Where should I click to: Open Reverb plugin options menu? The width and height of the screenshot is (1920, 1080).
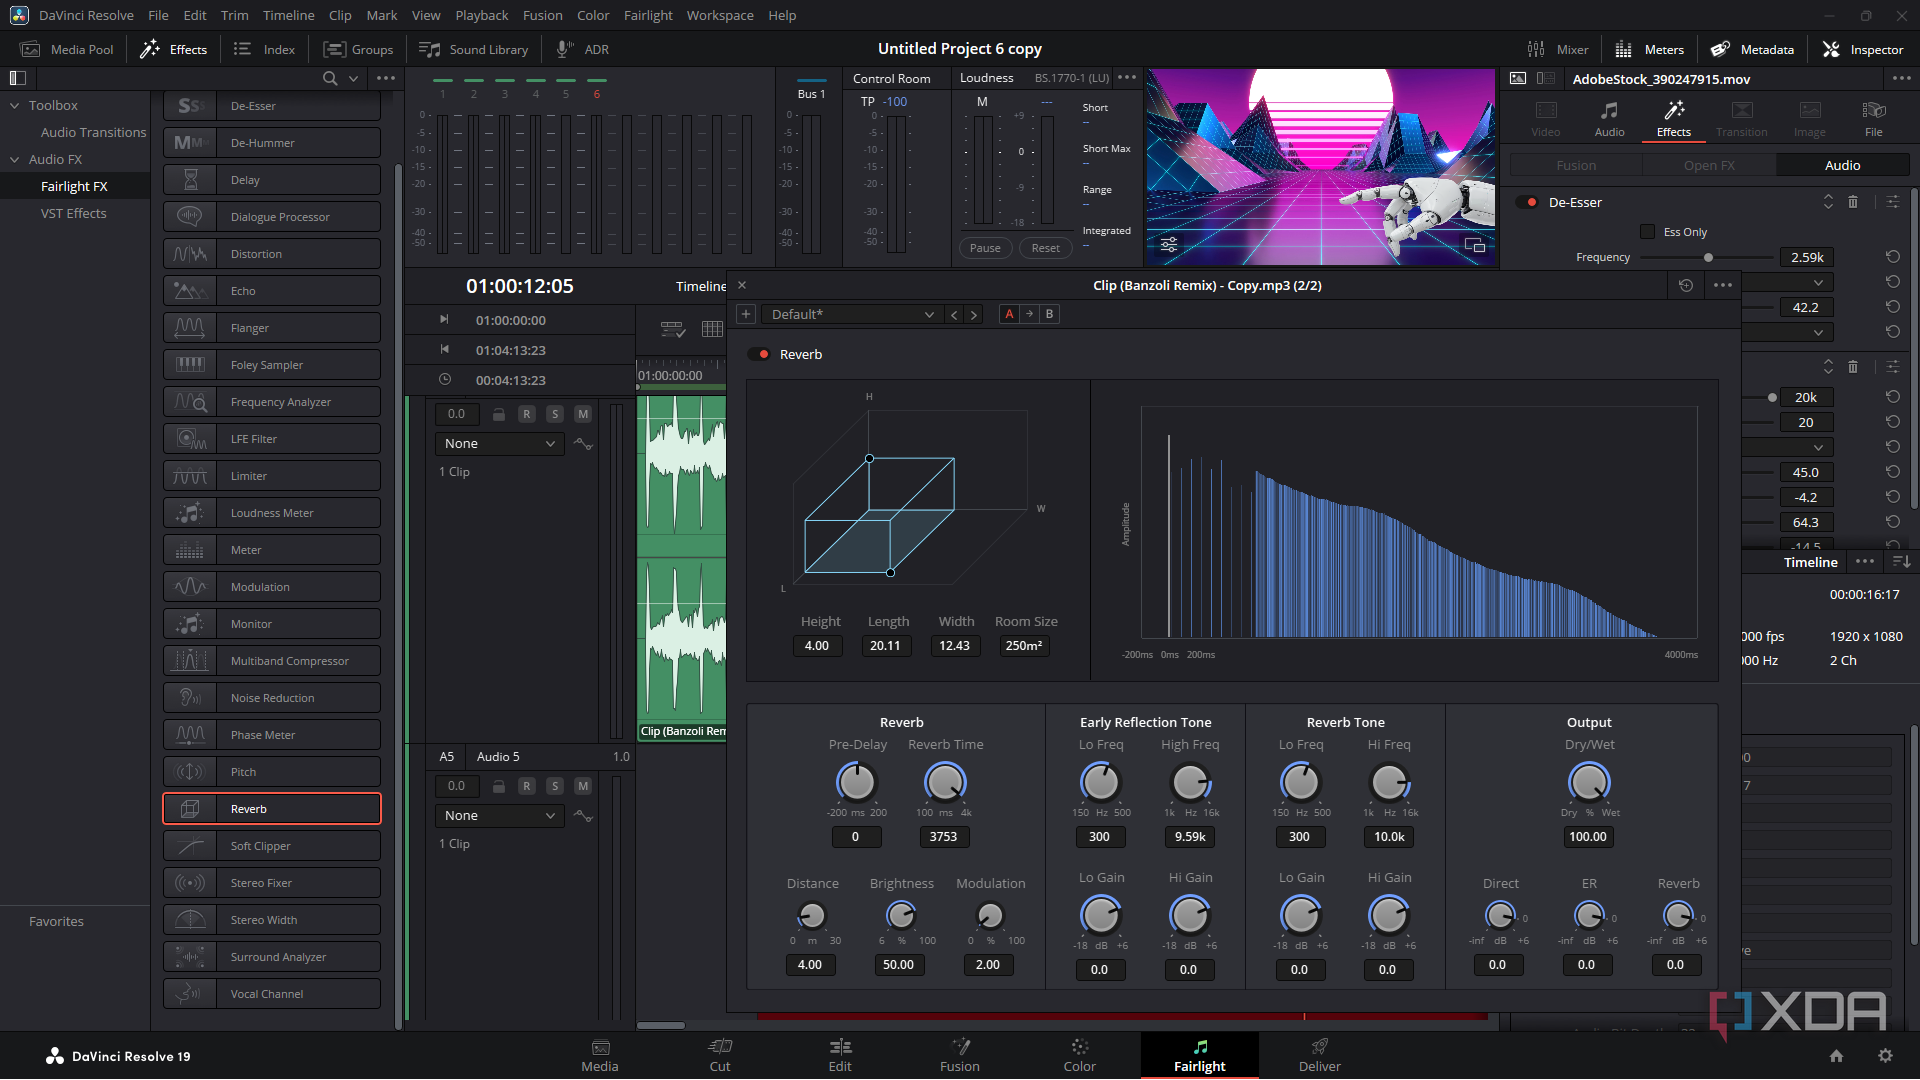(1723, 285)
